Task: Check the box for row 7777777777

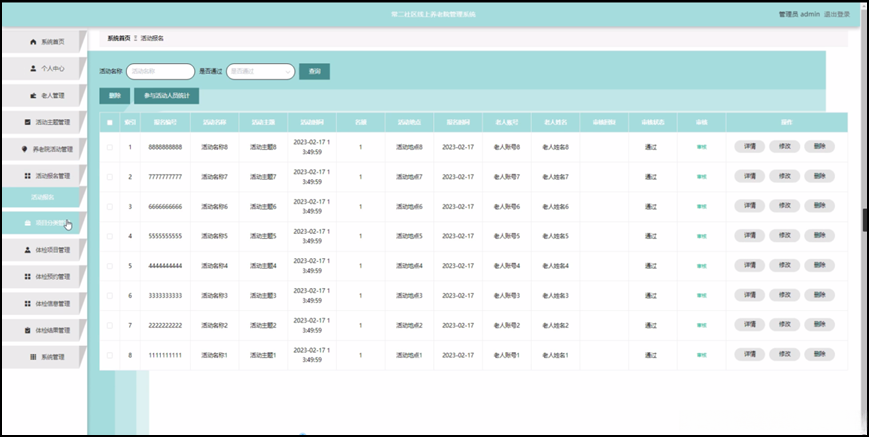Action: tap(110, 177)
